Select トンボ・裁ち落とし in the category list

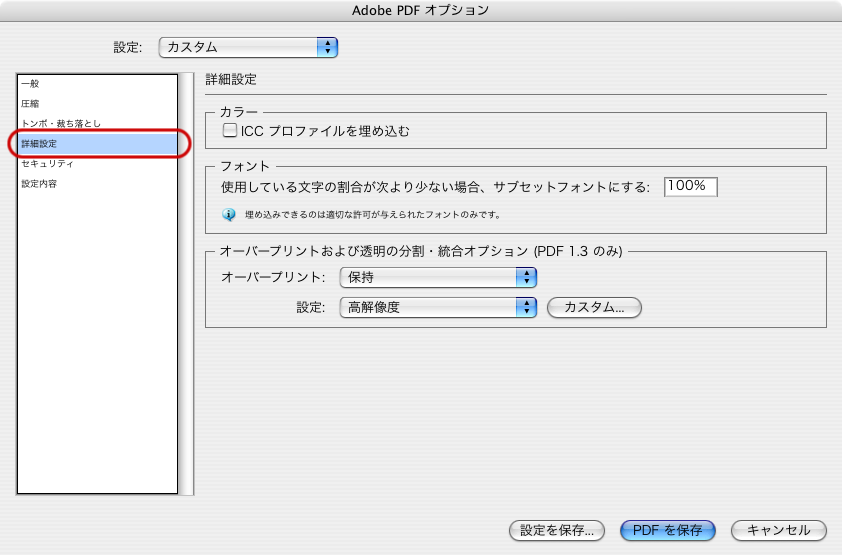(x=98, y=123)
